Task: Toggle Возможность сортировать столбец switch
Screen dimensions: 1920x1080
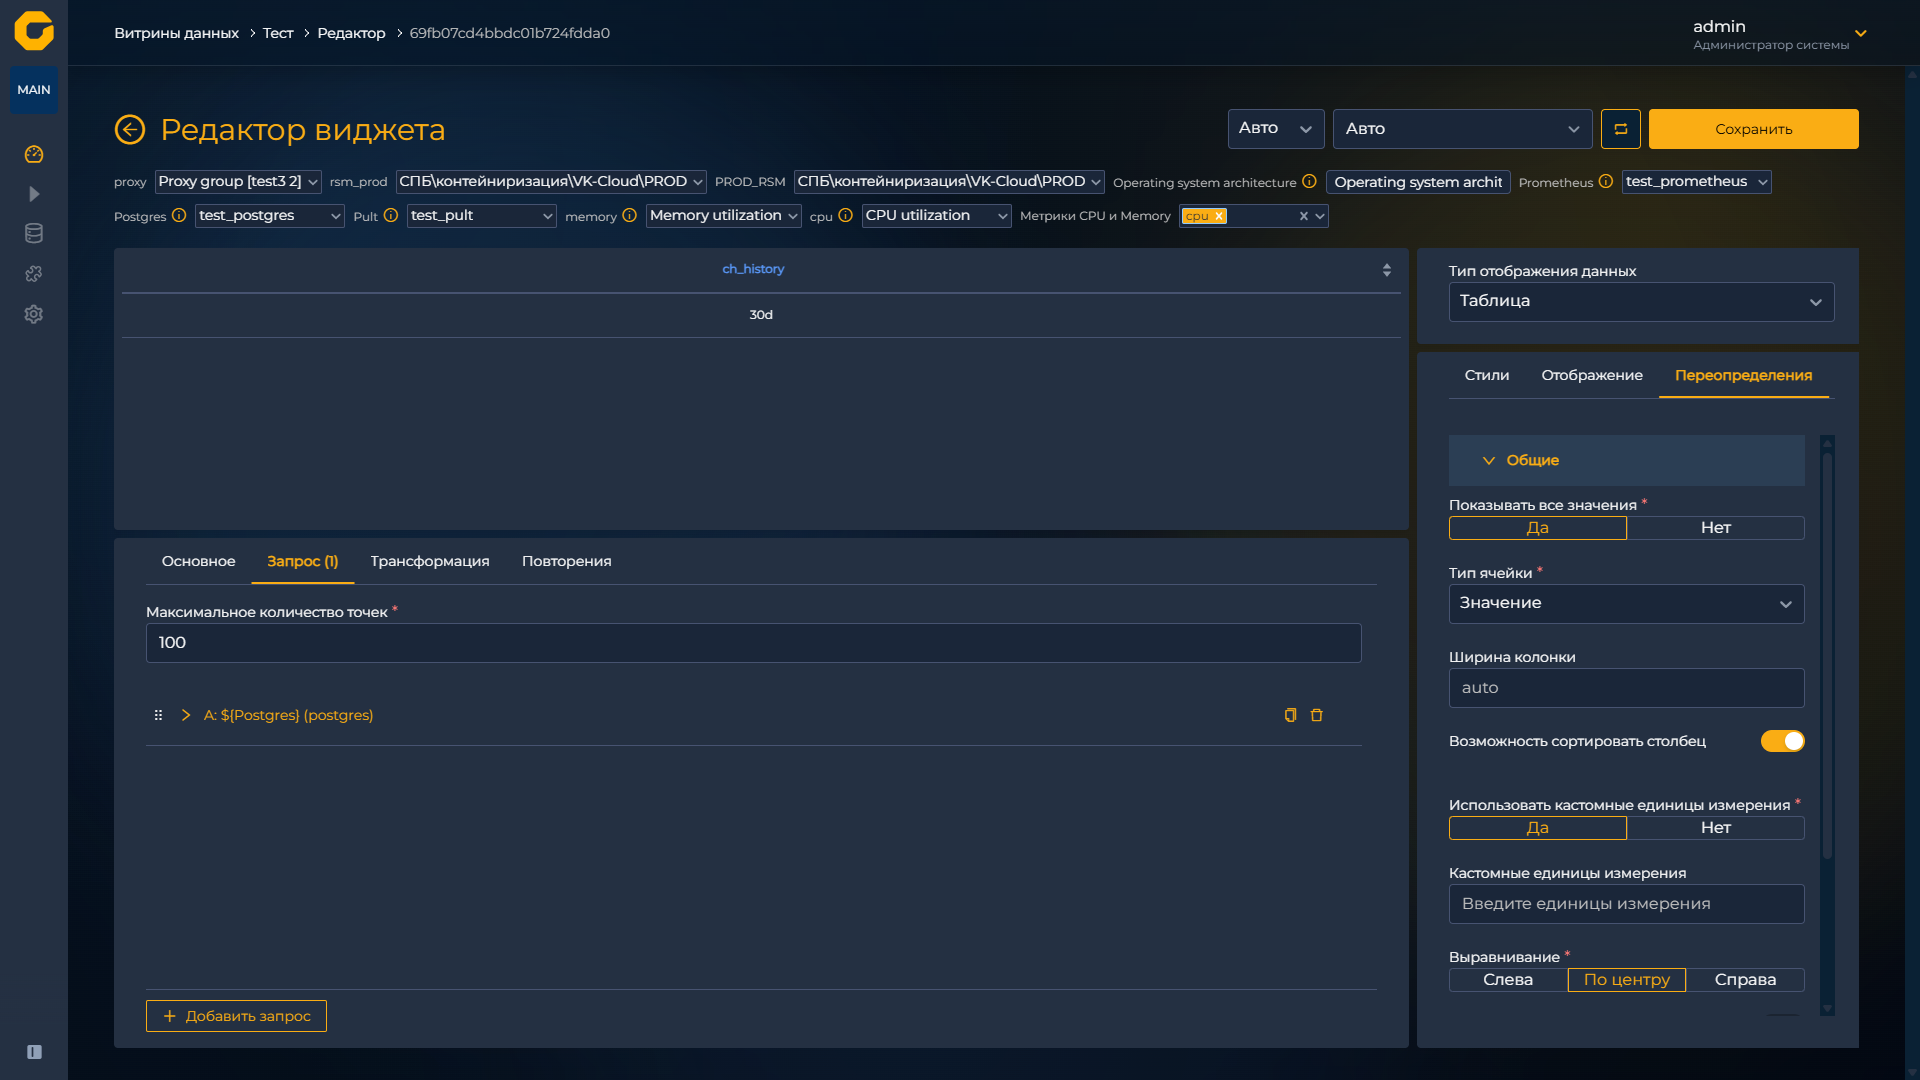Action: 1782,741
